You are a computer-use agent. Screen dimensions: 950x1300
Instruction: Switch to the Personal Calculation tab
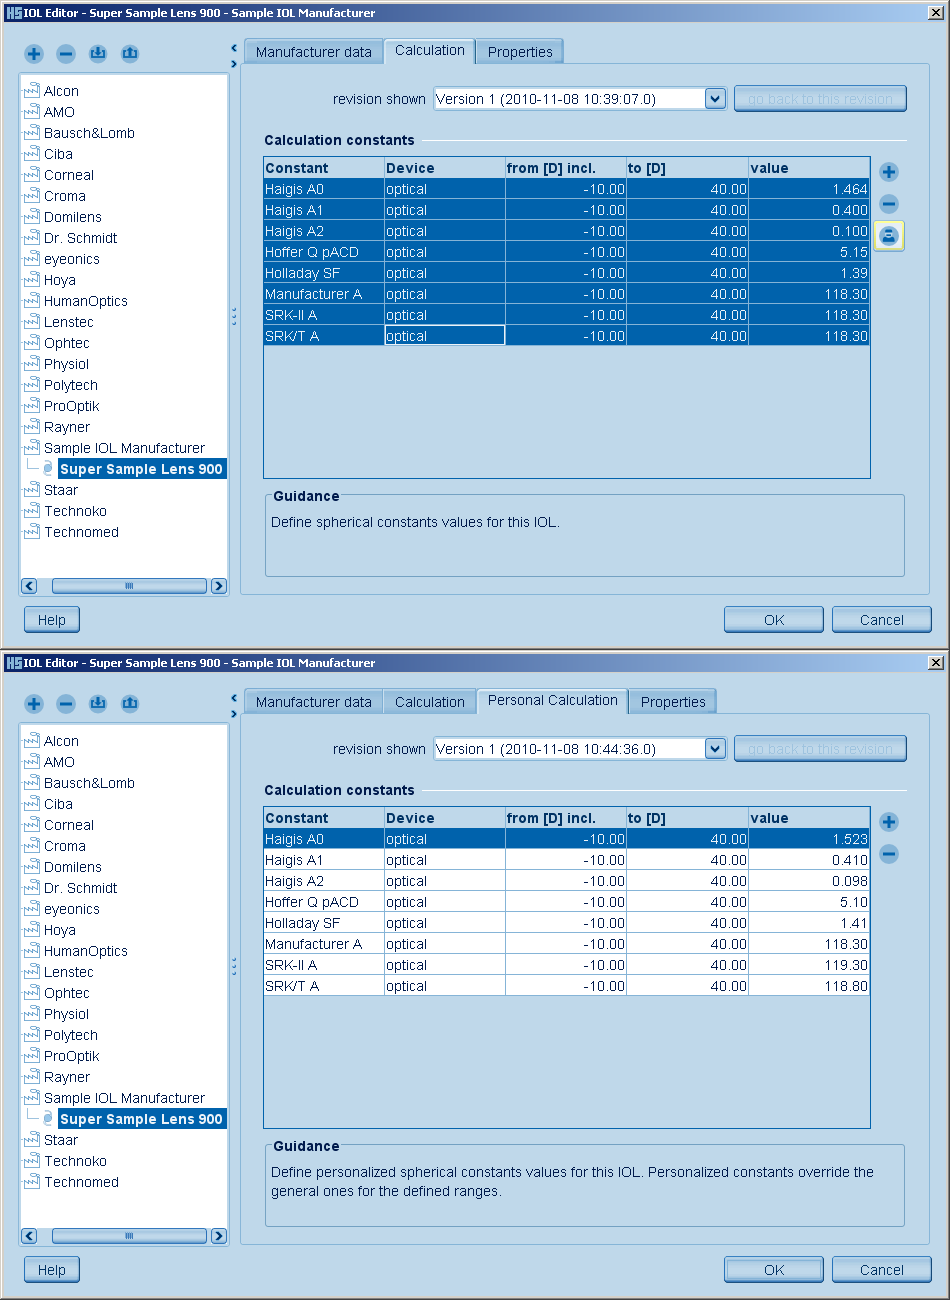[x=552, y=701]
